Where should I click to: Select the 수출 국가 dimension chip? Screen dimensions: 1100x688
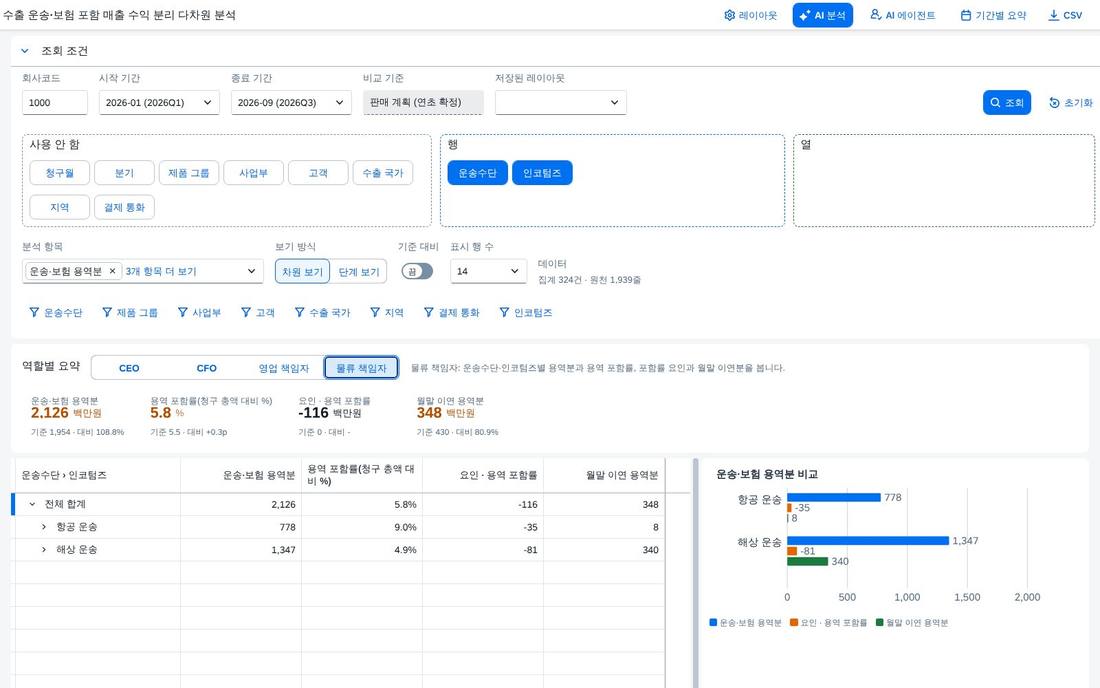pos(382,173)
